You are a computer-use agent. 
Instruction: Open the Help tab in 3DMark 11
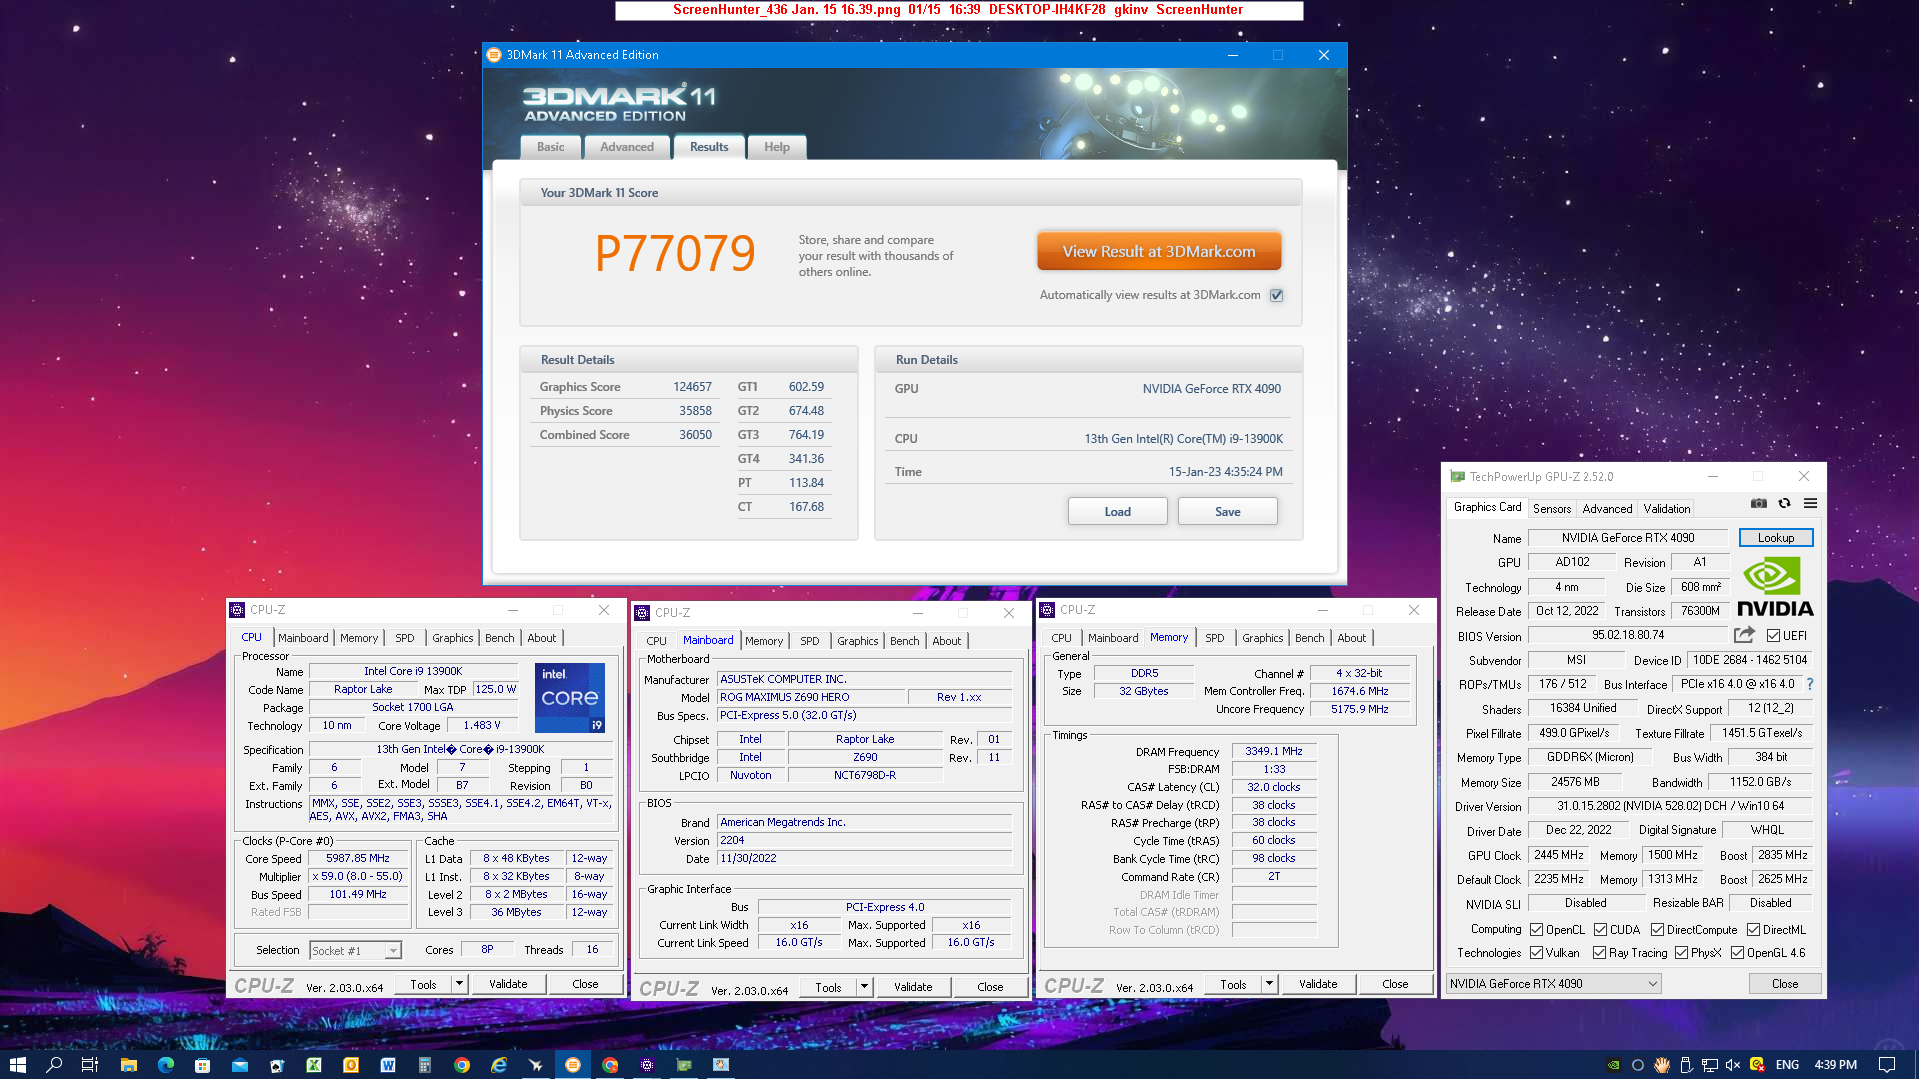pyautogui.click(x=777, y=147)
